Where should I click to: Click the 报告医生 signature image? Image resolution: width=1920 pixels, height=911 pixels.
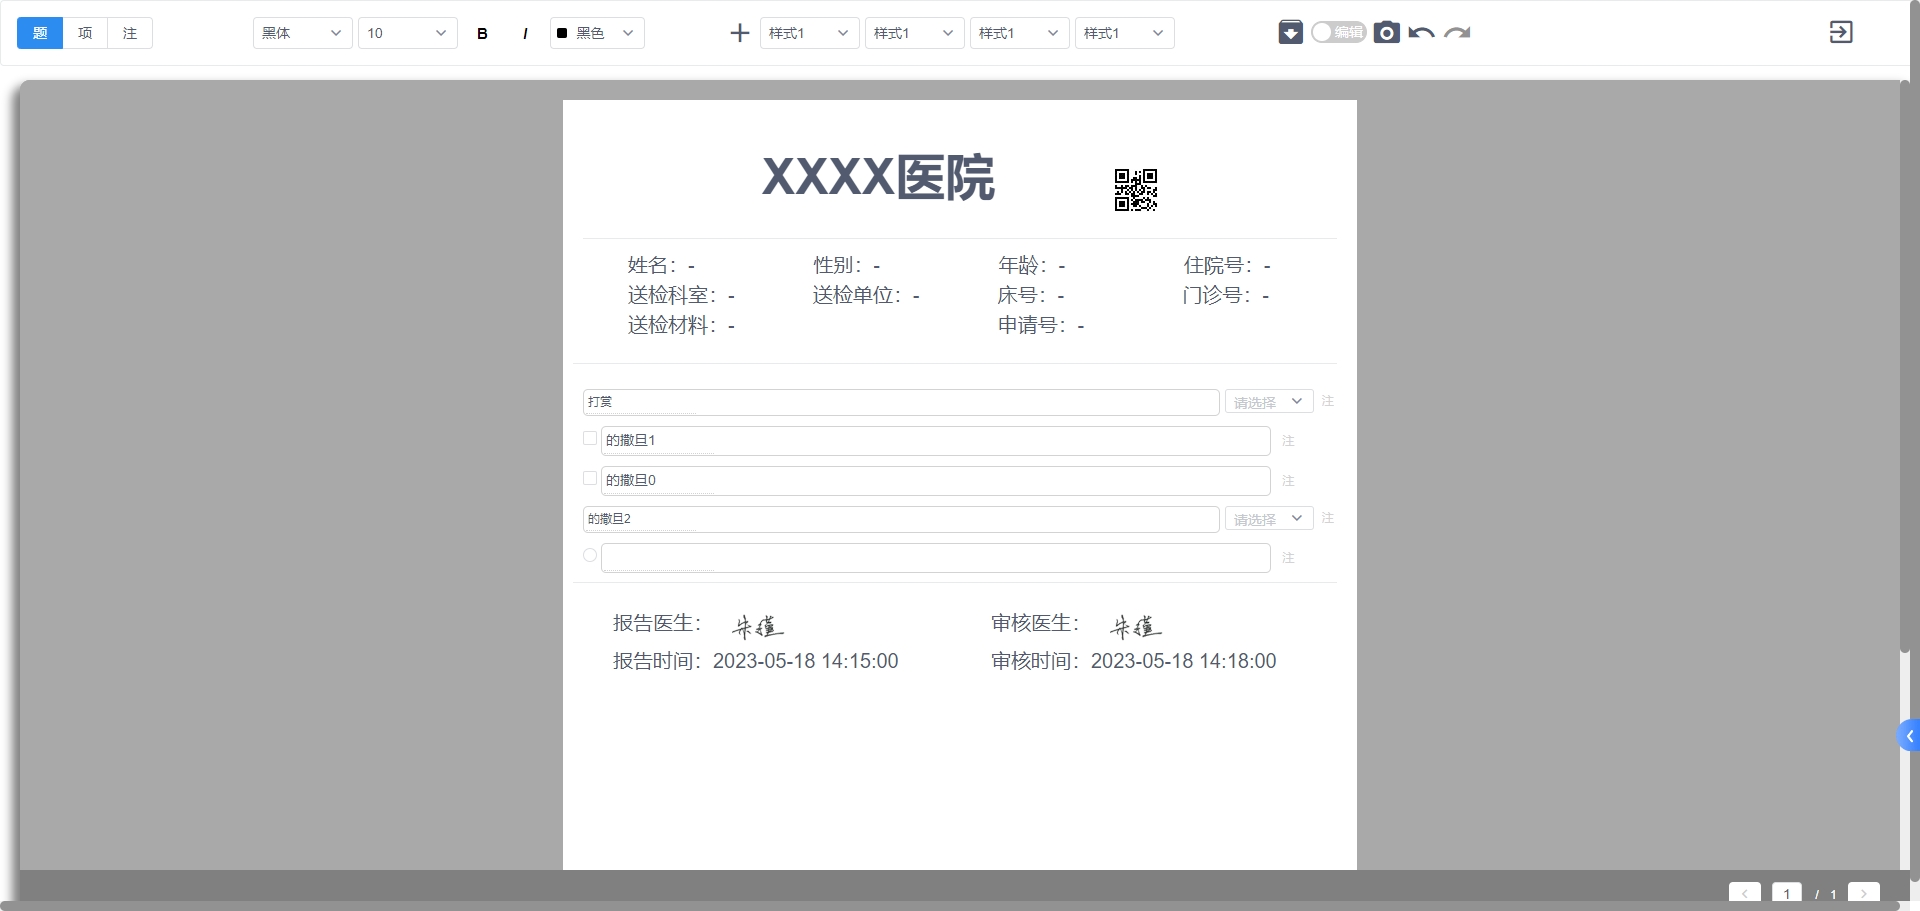757,627
